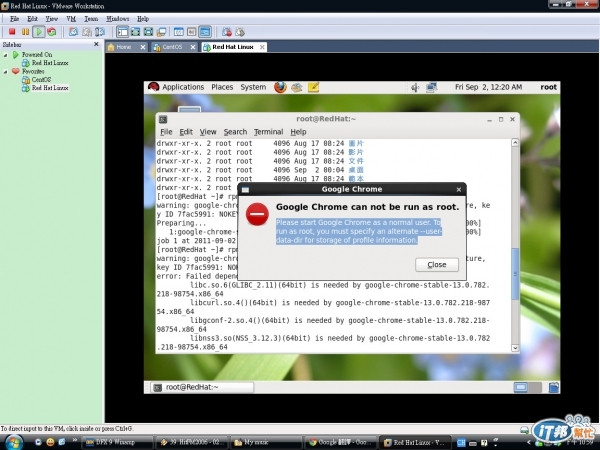Click the Record session toolbar icon
Screen dimensions: 600x450
point(227,32)
